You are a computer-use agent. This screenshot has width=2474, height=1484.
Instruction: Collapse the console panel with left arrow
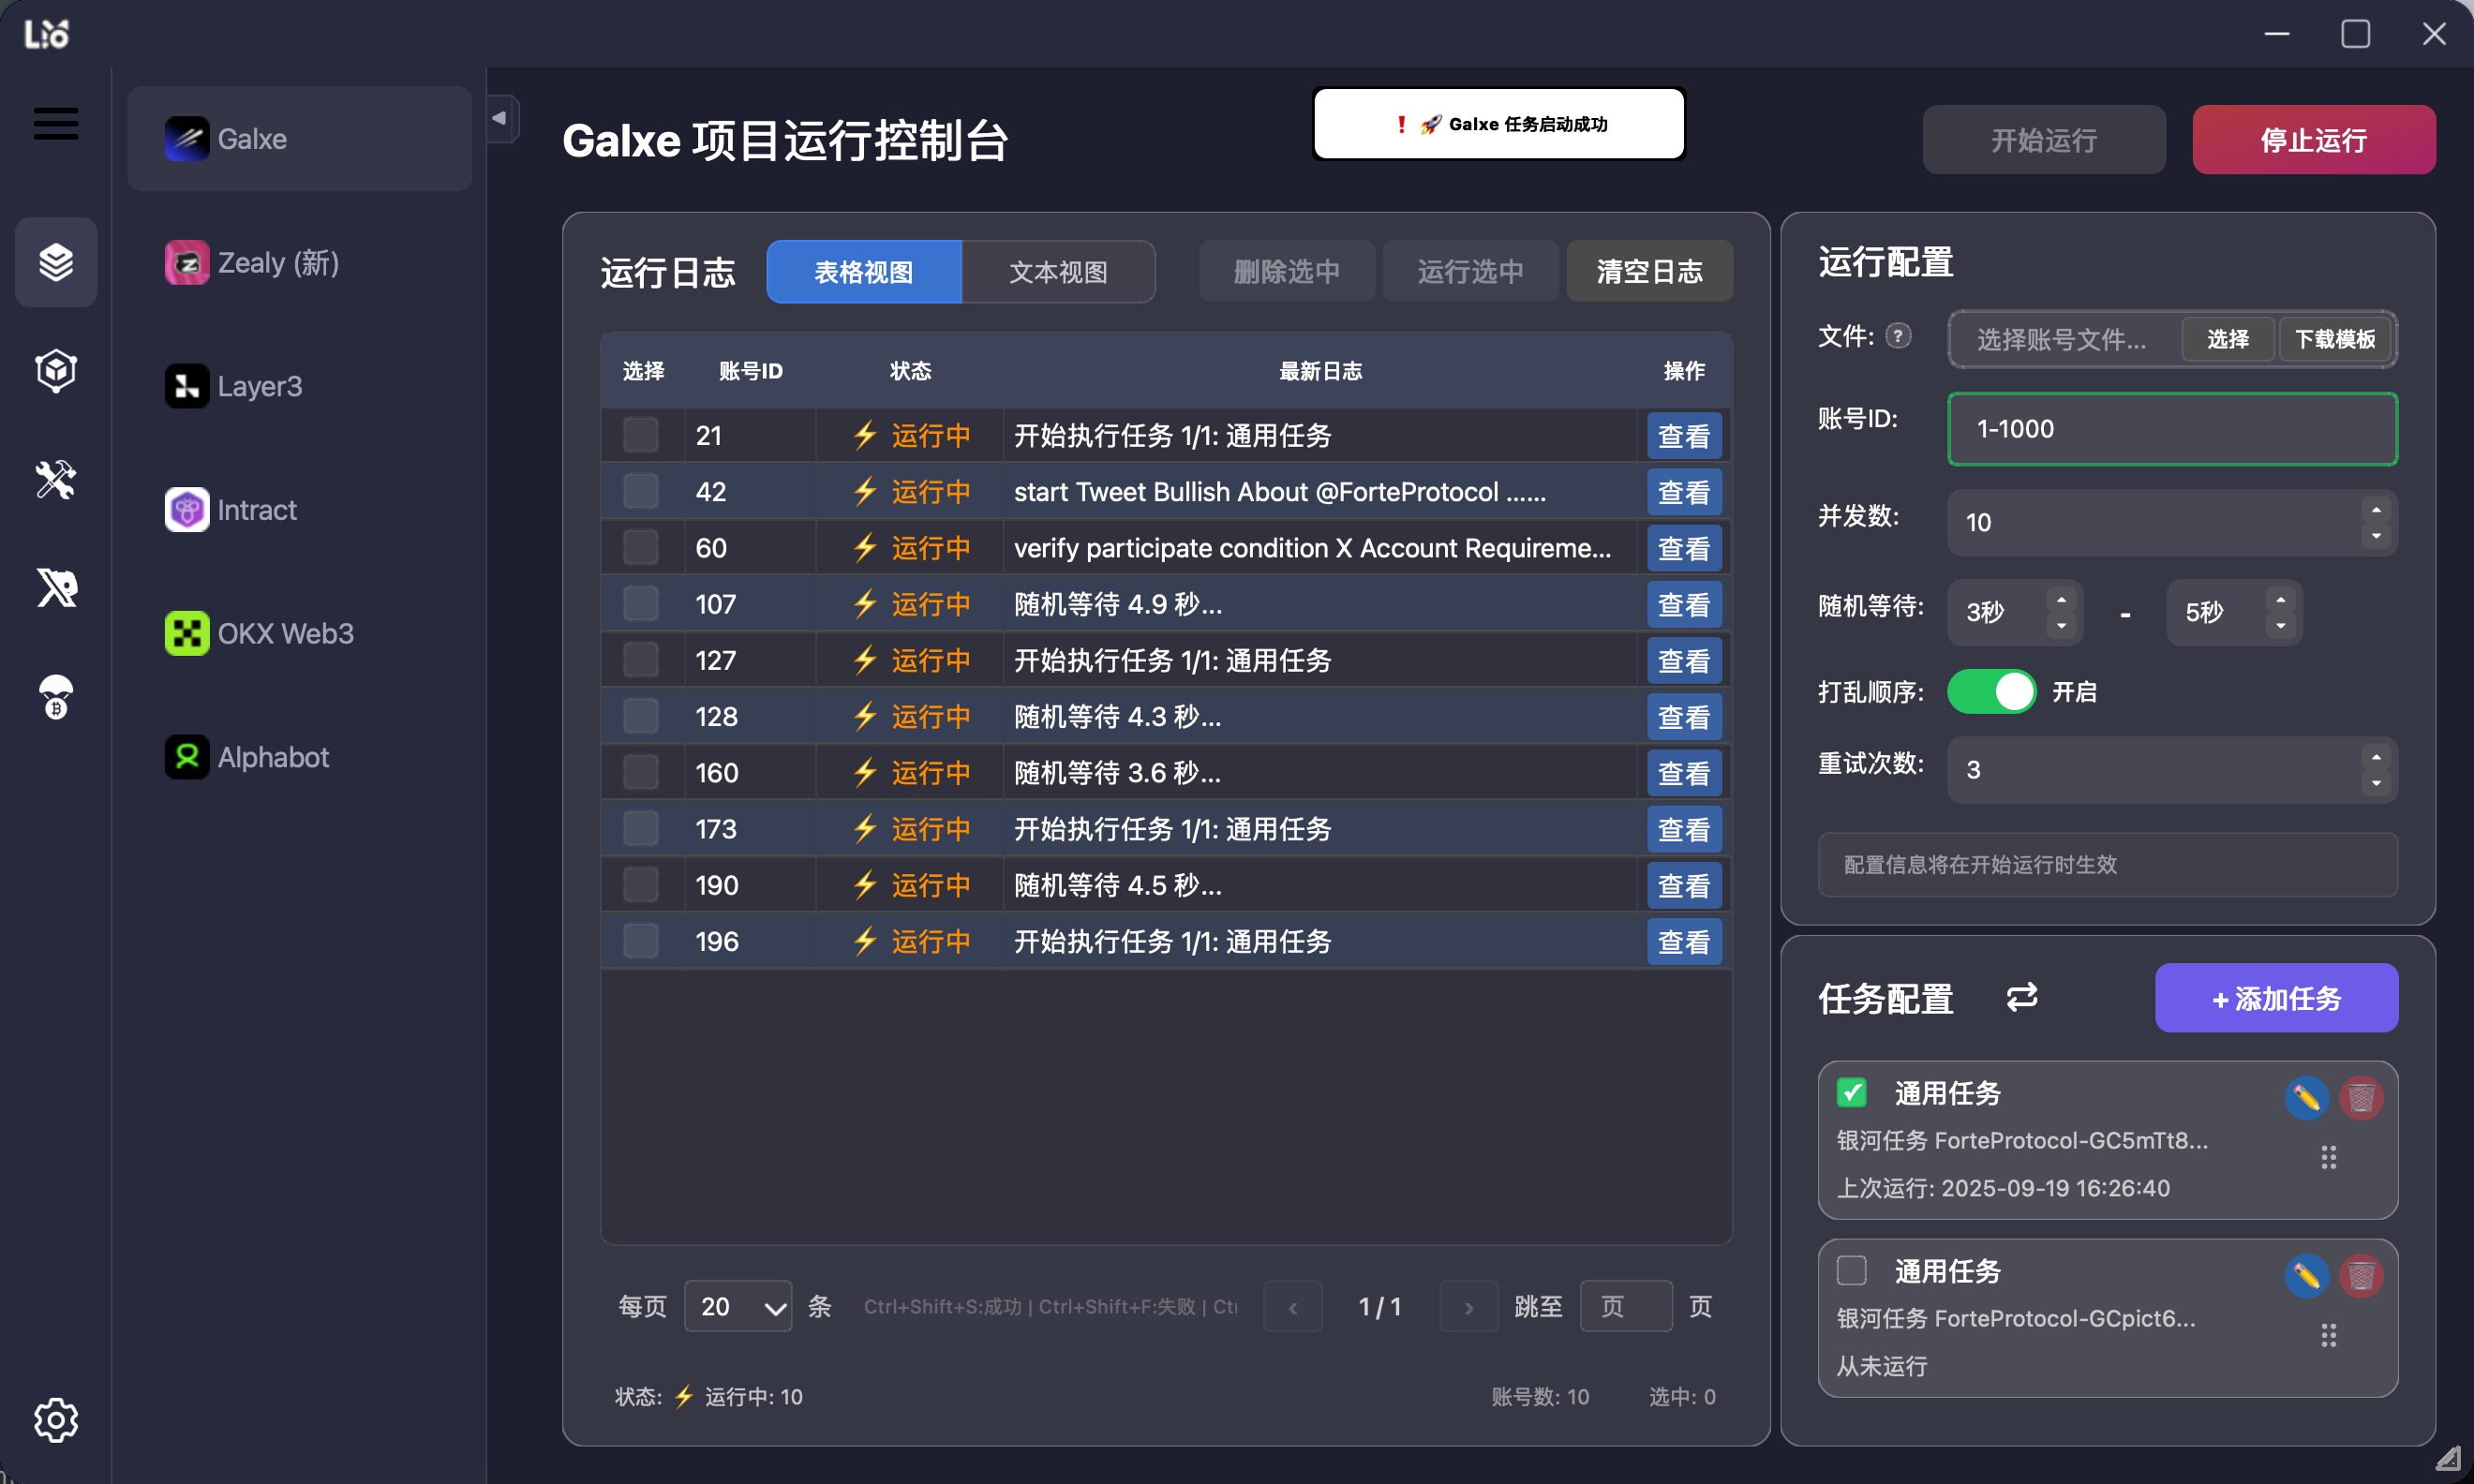click(500, 117)
